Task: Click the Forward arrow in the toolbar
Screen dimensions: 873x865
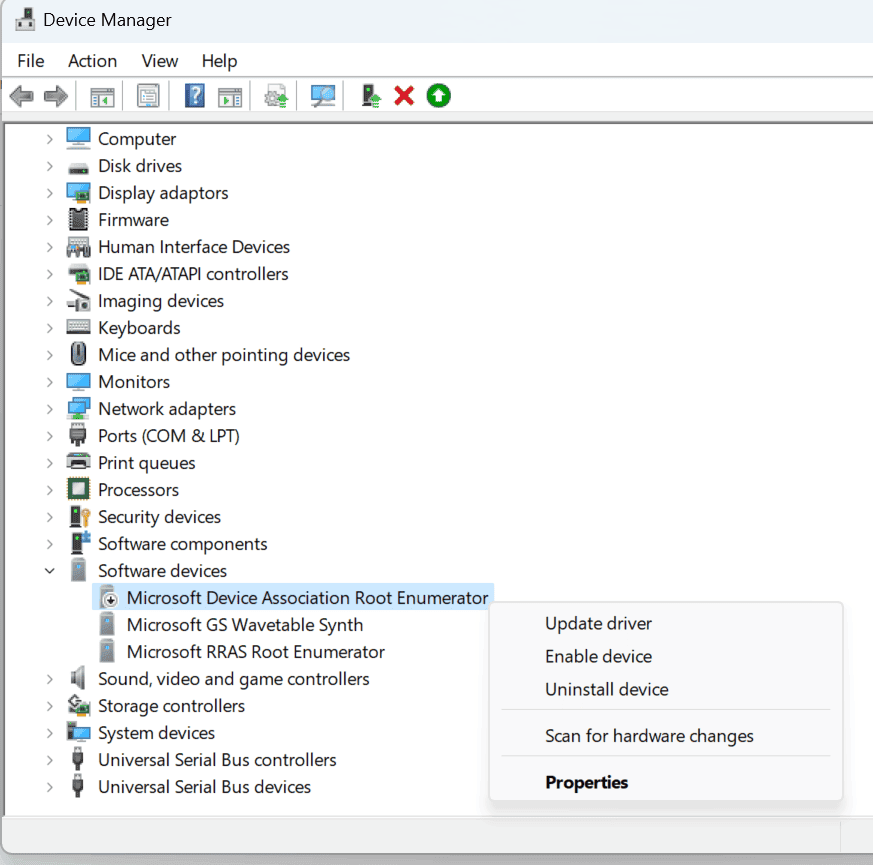Action: point(56,96)
